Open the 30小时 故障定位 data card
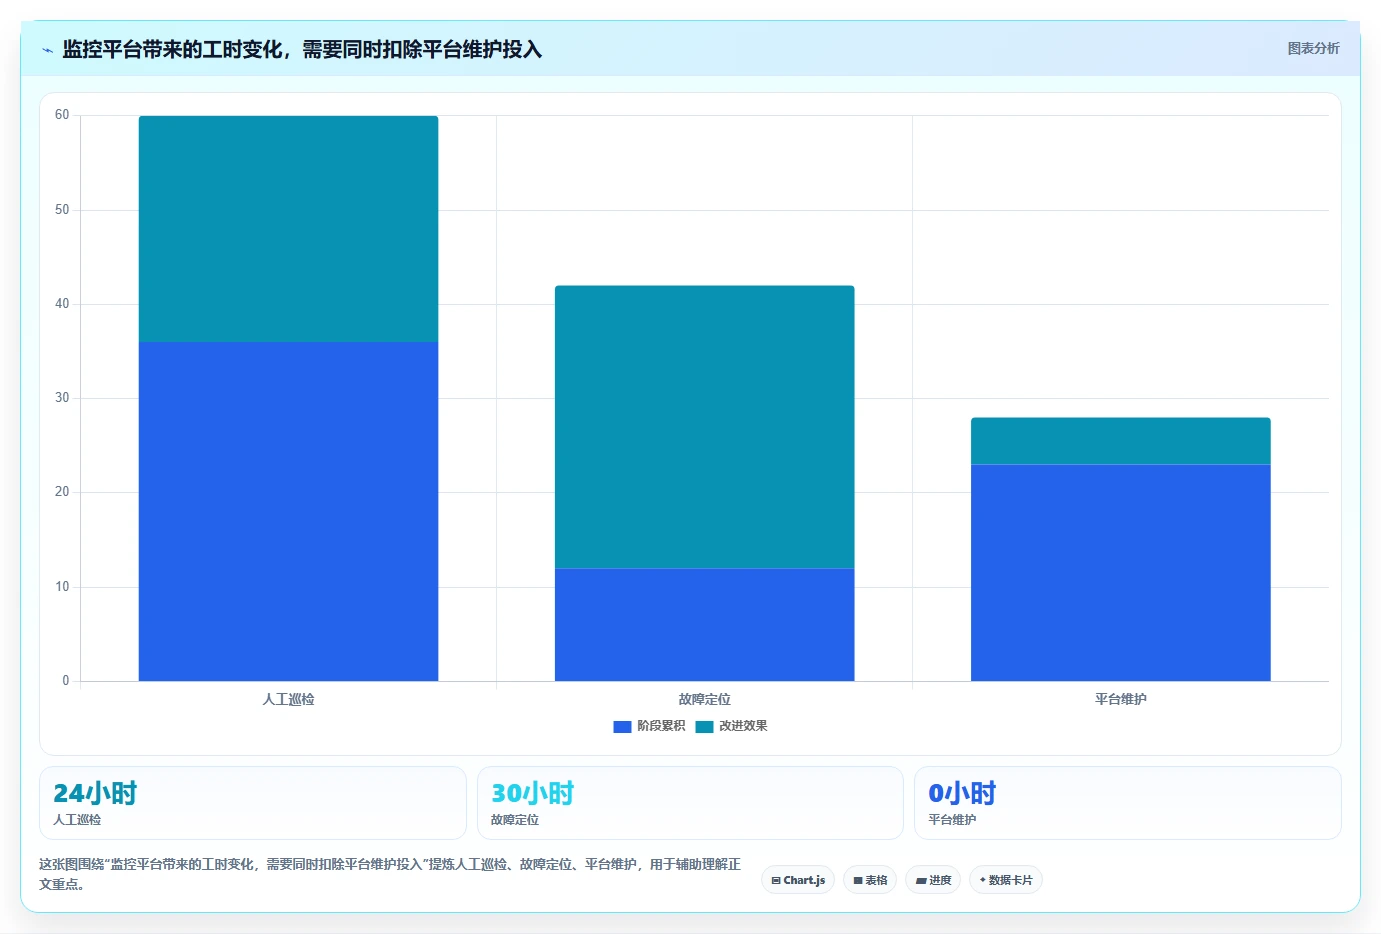Image resolution: width=1381 pixels, height=934 pixels. coord(690,803)
